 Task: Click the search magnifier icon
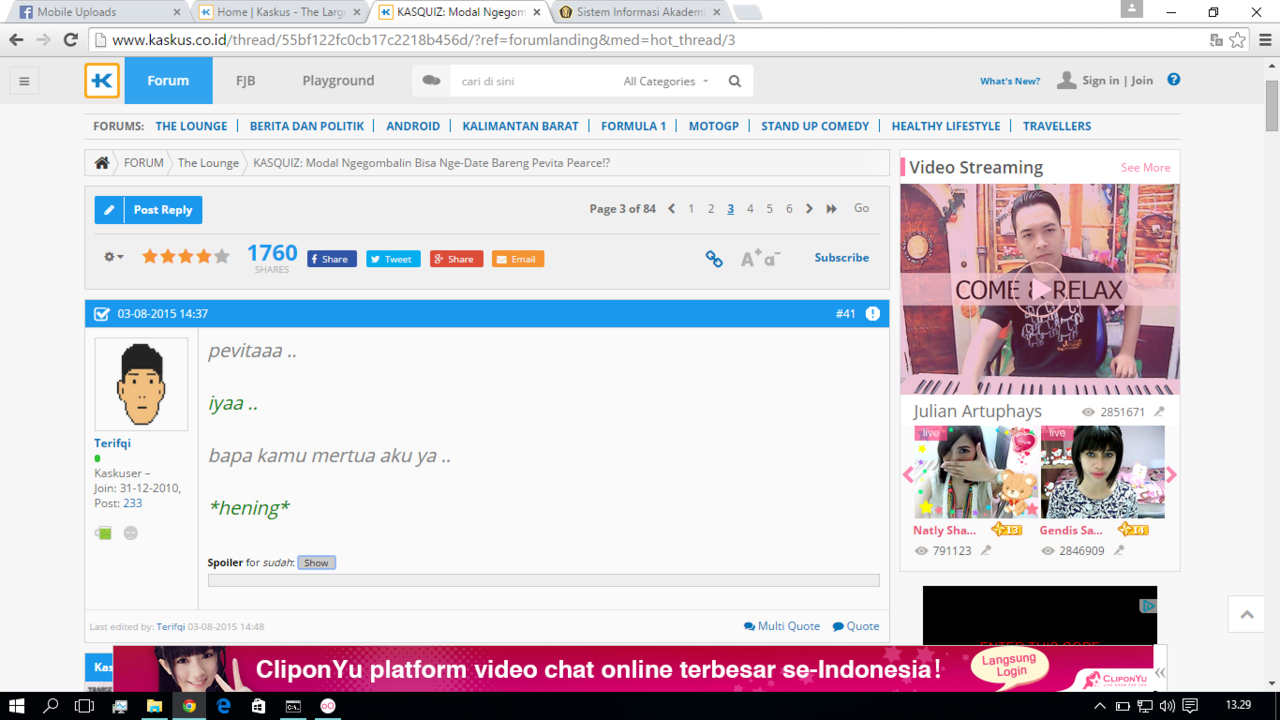coord(735,81)
